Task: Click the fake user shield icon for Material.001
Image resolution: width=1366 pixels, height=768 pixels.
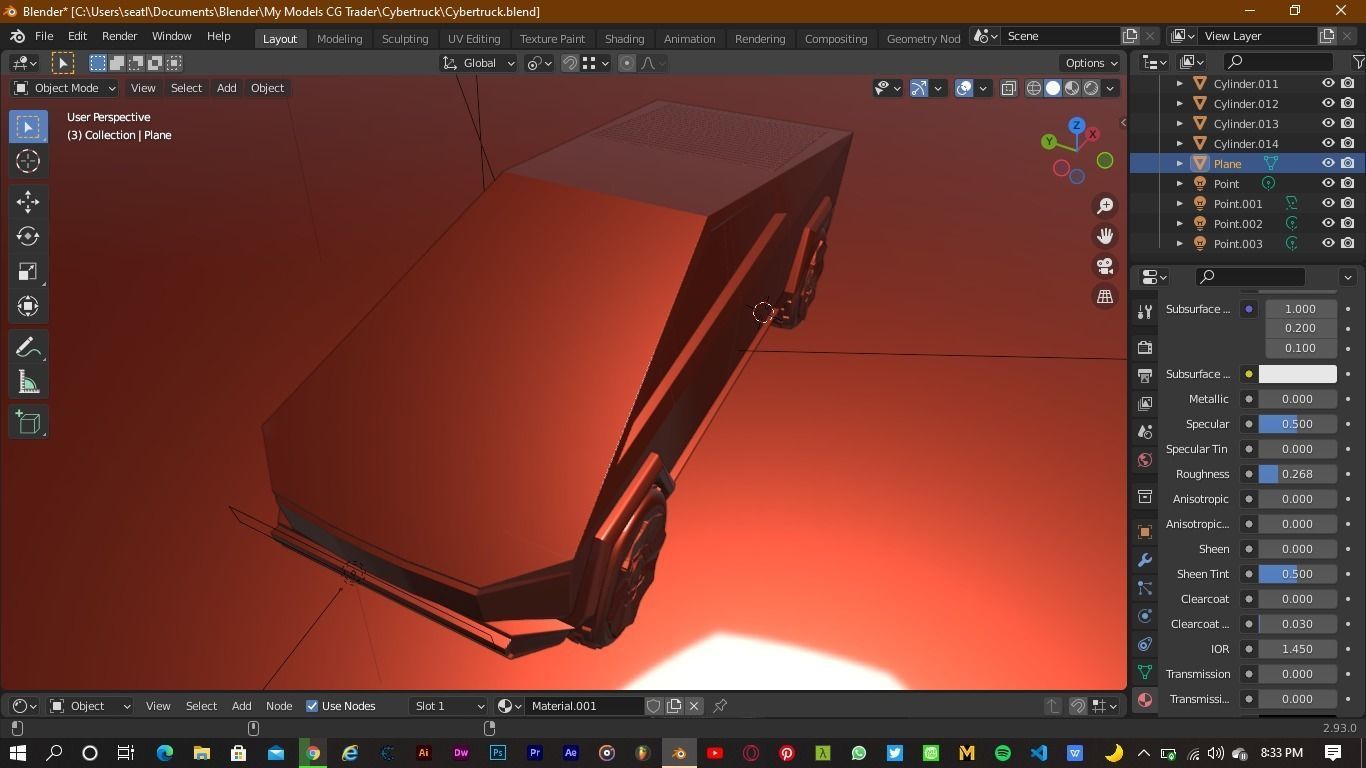Action: (654, 706)
